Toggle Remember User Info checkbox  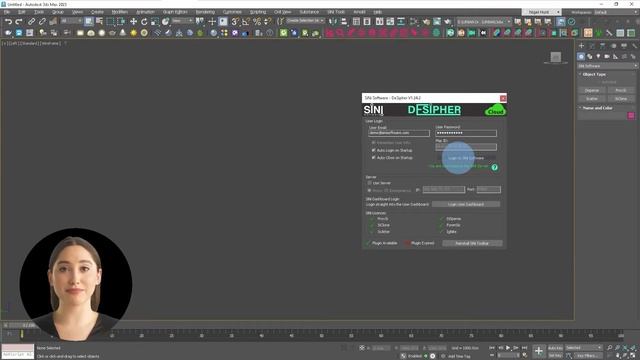[x=373, y=142]
